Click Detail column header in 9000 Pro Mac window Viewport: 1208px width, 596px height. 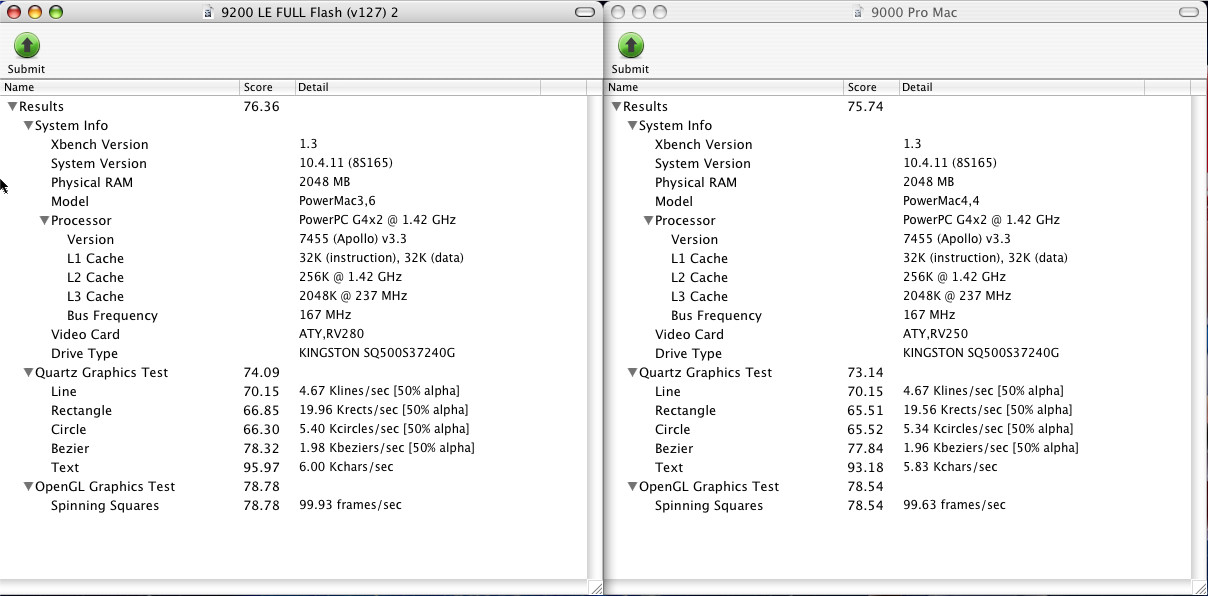1022,87
